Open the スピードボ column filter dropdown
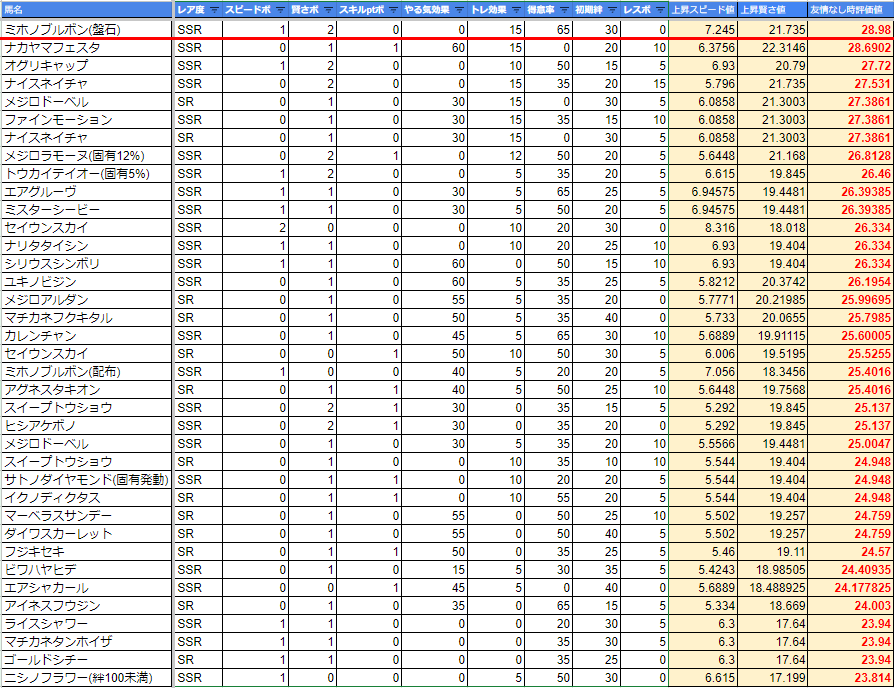 pos(280,10)
